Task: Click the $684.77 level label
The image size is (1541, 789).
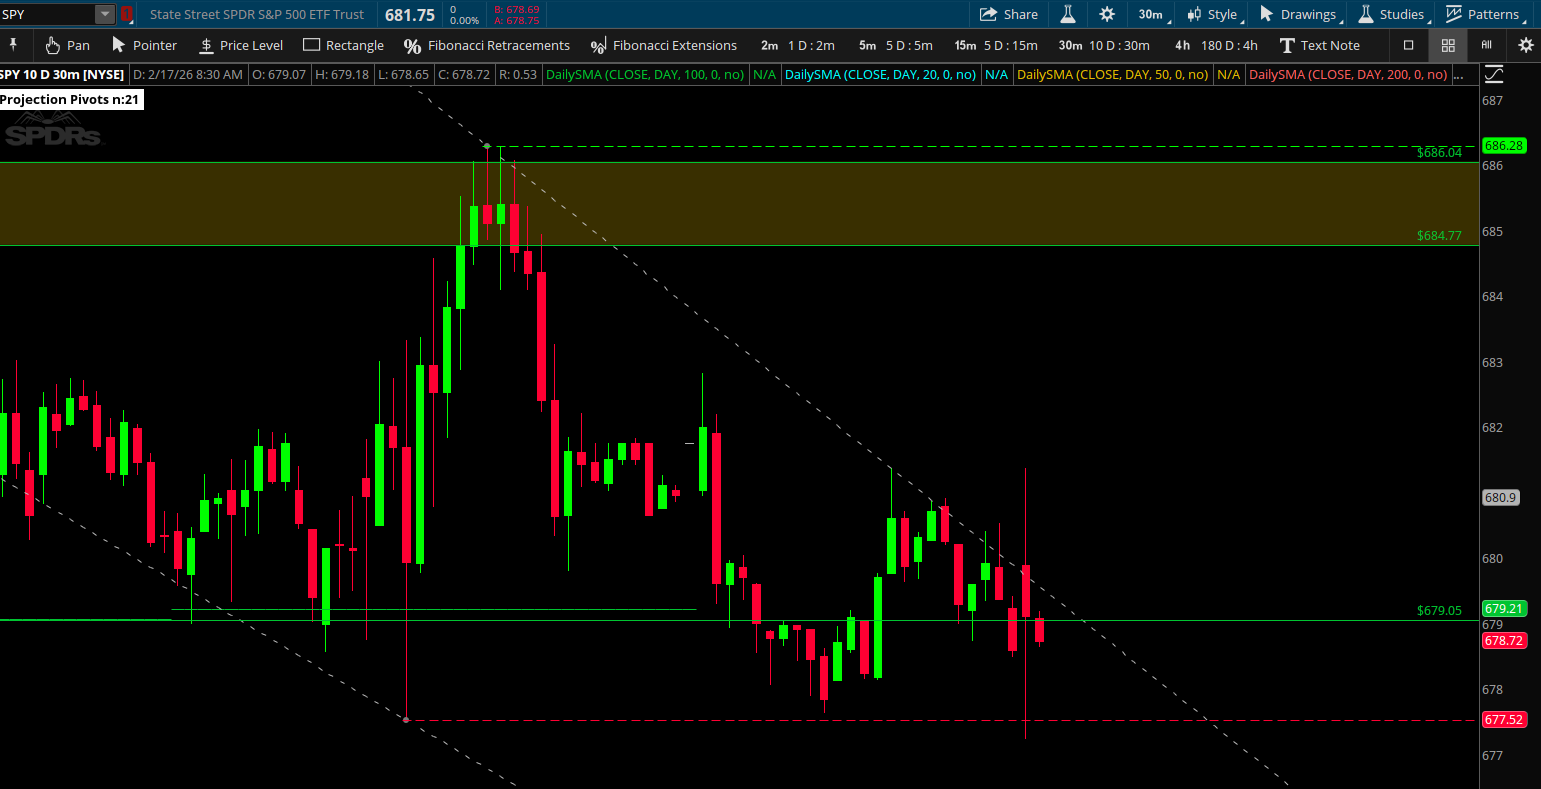Action: pyautogui.click(x=1439, y=236)
